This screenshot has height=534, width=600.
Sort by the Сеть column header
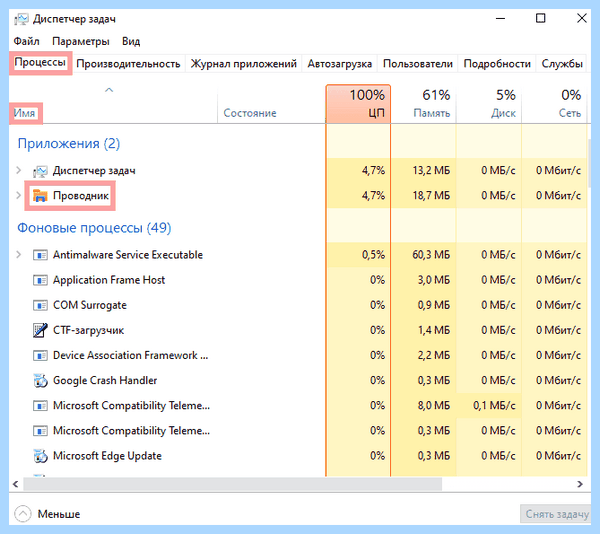(554, 104)
